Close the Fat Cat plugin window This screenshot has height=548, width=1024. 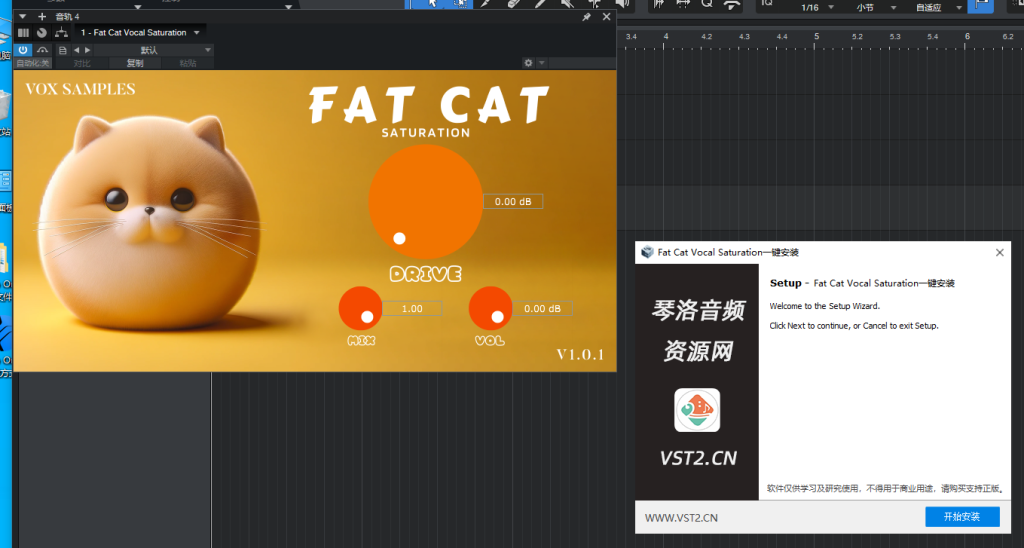[607, 17]
